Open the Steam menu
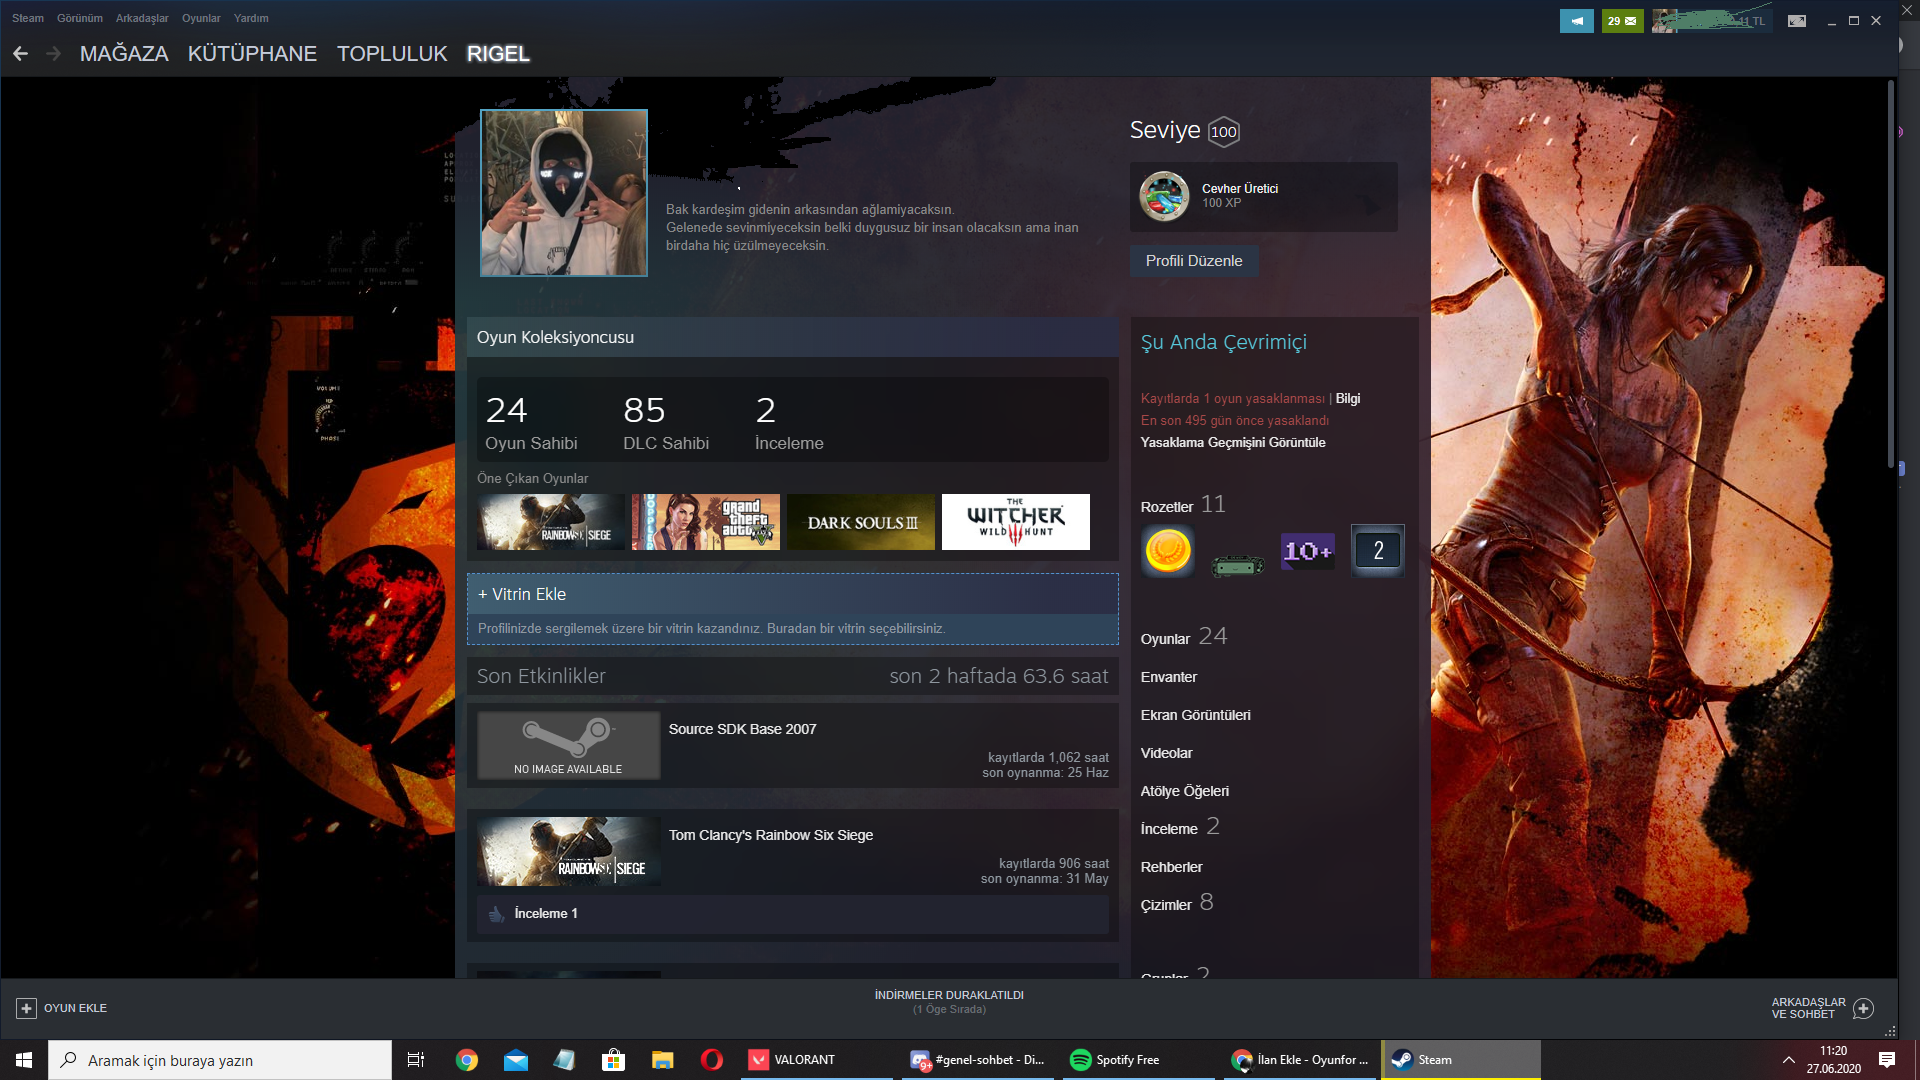 point(28,18)
